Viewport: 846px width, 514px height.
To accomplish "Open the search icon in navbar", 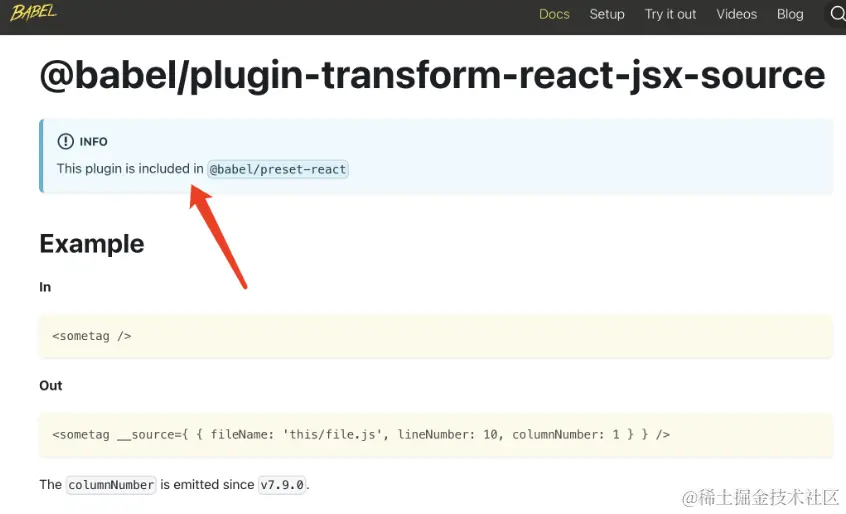I will (838, 14).
